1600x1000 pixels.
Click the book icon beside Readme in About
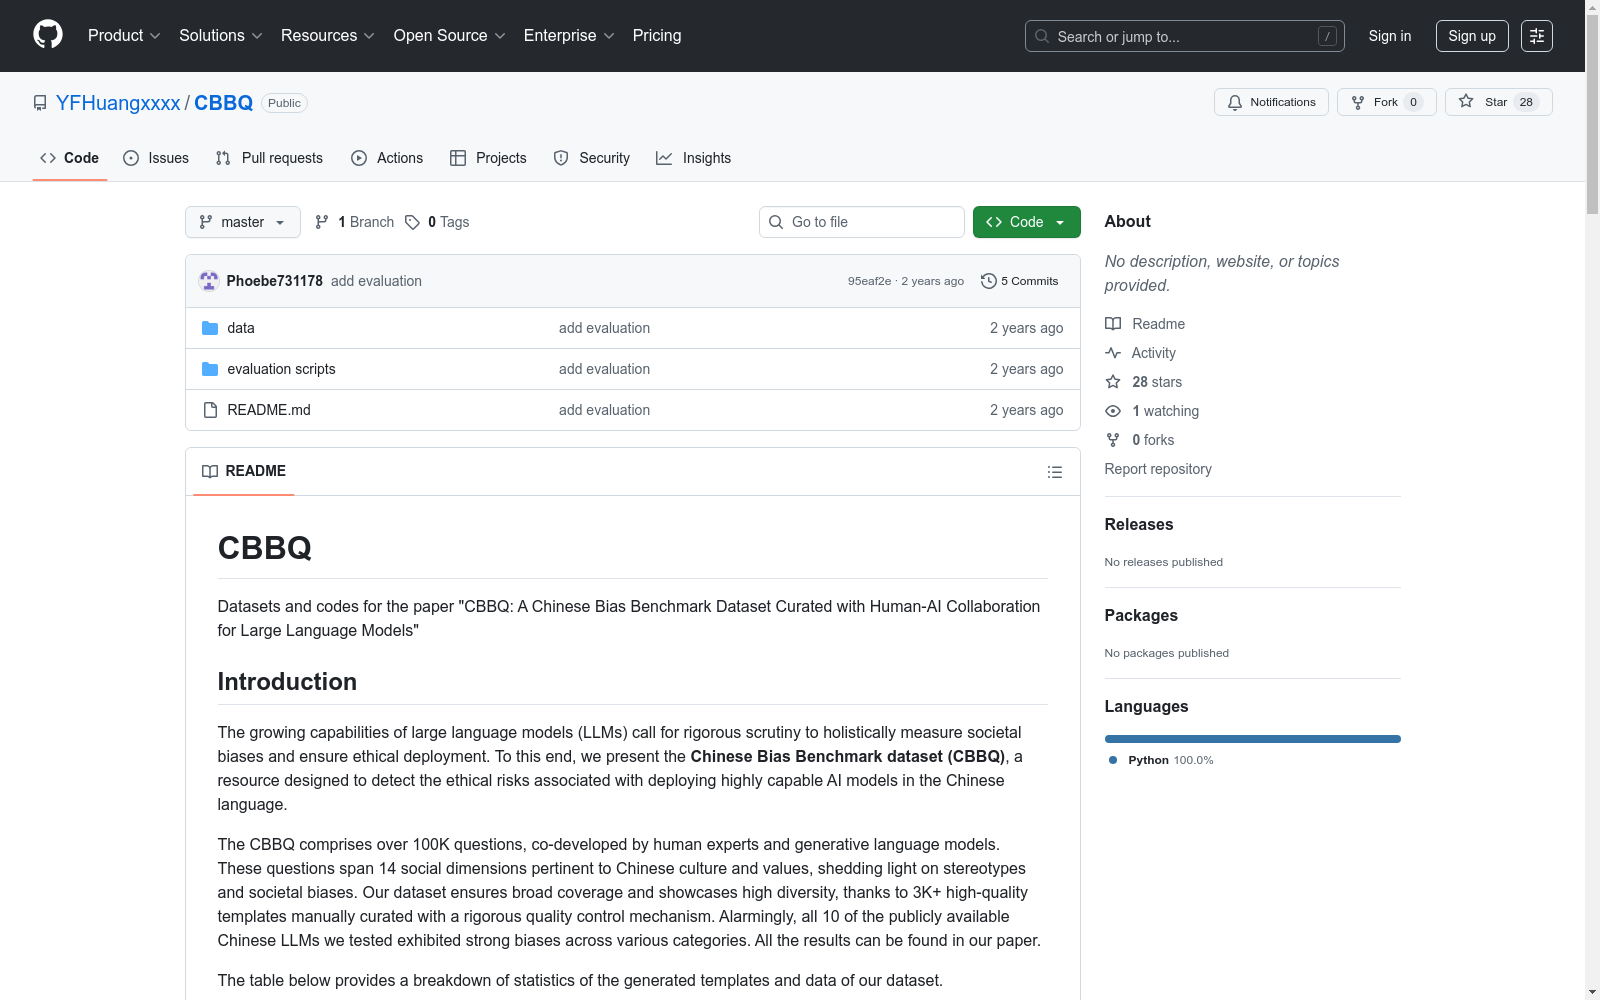[1113, 324]
